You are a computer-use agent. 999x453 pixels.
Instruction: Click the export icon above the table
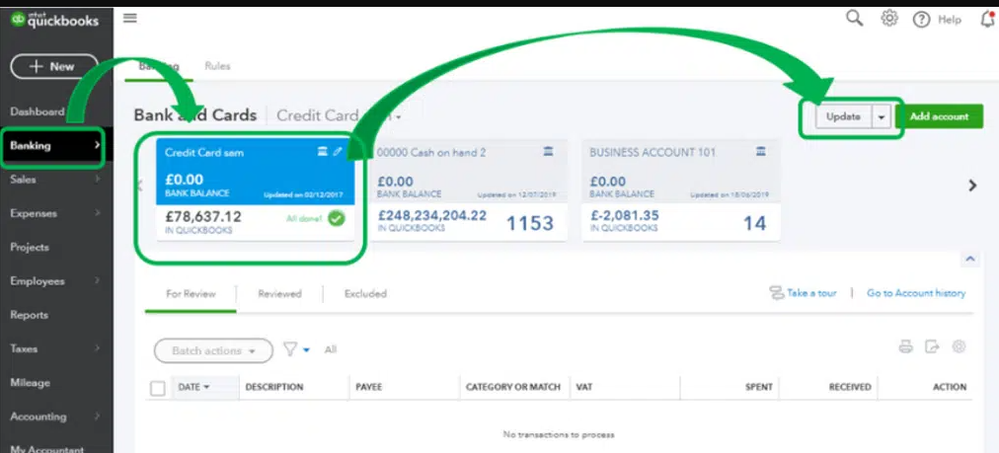point(932,347)
